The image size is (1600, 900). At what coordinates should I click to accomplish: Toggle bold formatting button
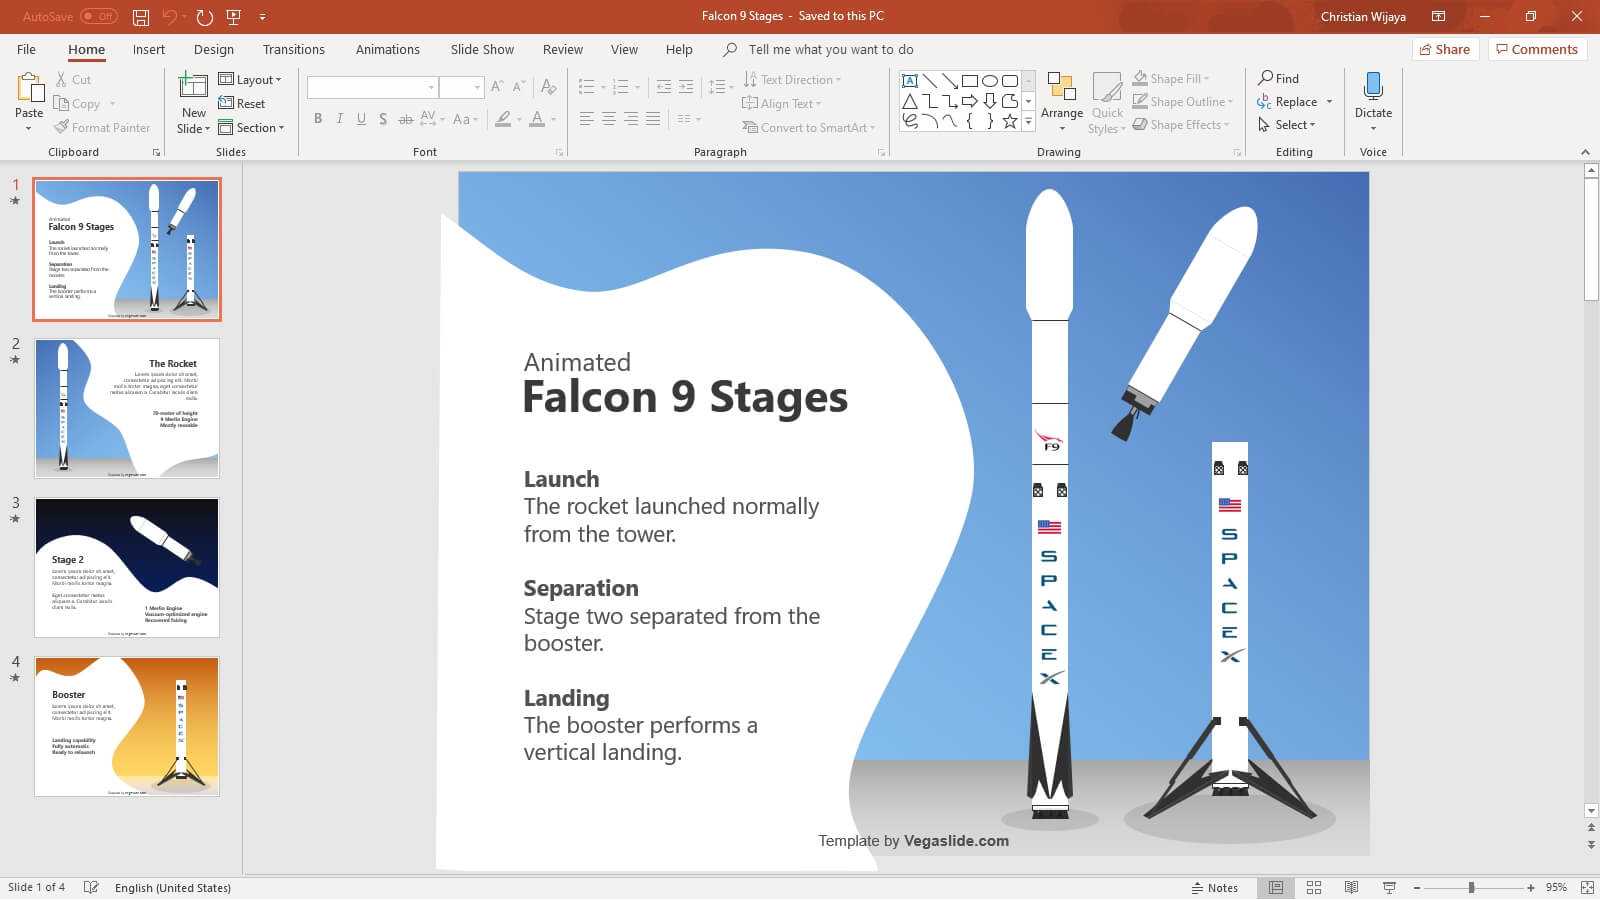(x=318, y=119)
